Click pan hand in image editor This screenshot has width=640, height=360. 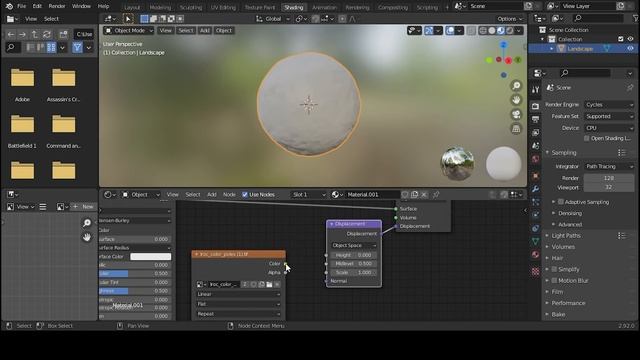(87, 237)
